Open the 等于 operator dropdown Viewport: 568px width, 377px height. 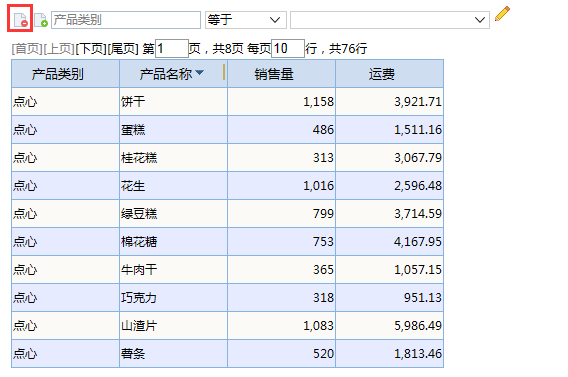tap(246, 20)
